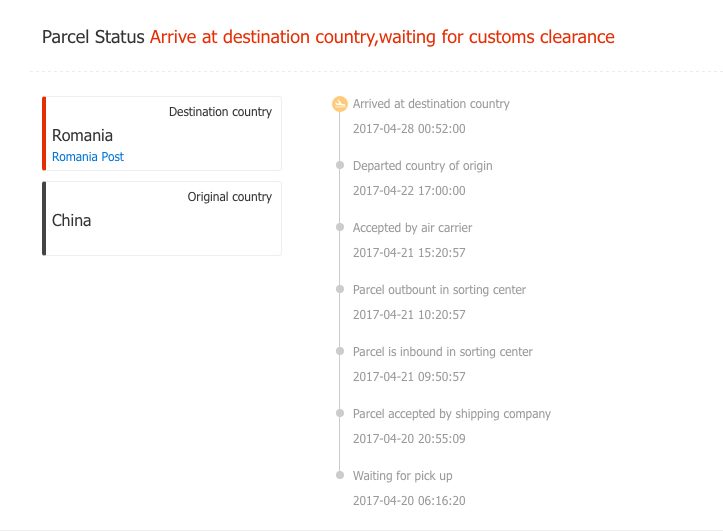Viewport: 723px width, 532px height.
Task: Click the orange airplane arrival status icon
Action: tap(340, 104)
